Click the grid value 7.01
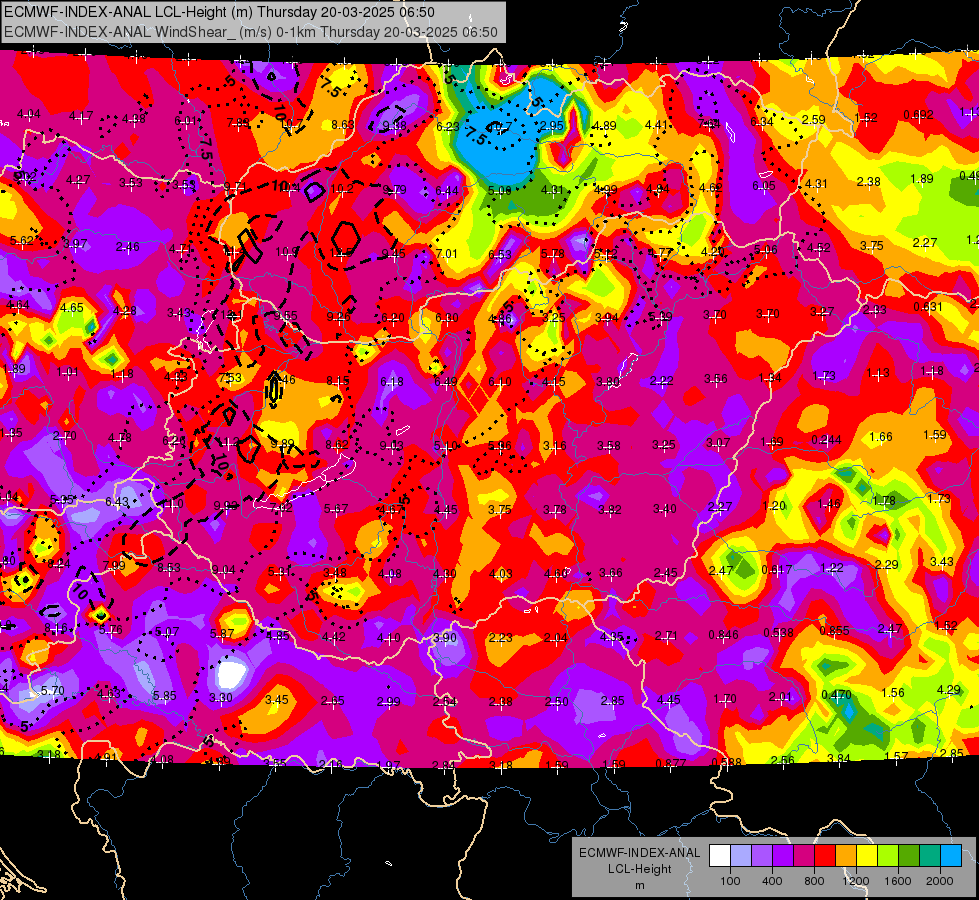The width and height of the screenshot is (979, 900). click(446, 254)
